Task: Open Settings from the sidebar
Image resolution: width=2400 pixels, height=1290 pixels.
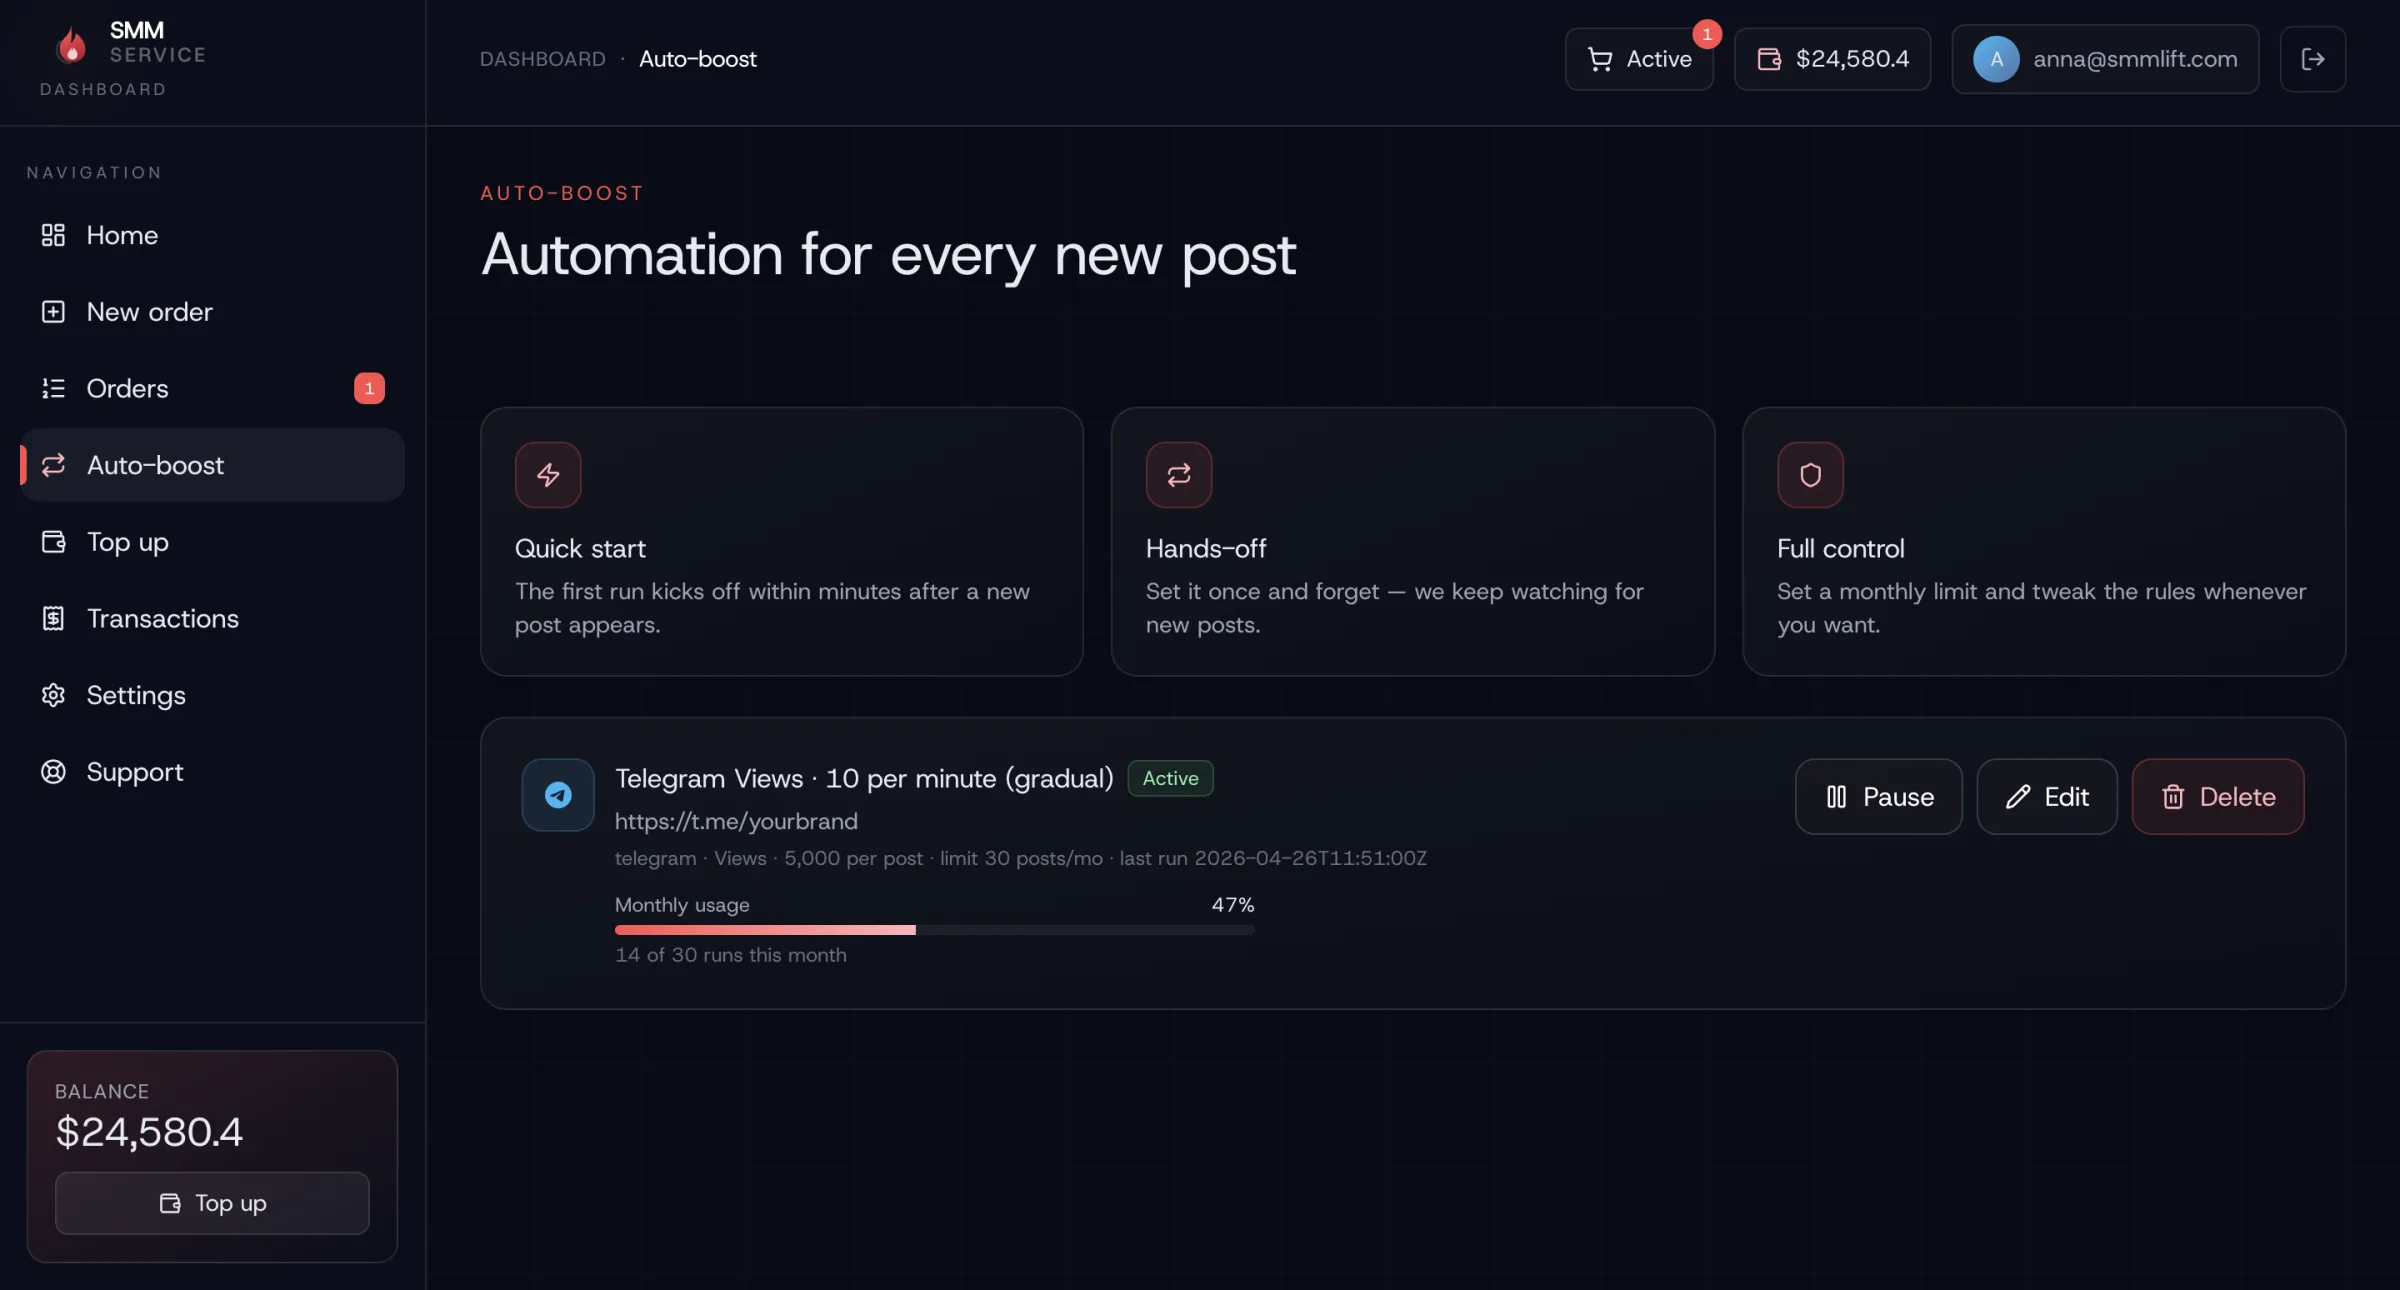Action: tap(136, 695)
